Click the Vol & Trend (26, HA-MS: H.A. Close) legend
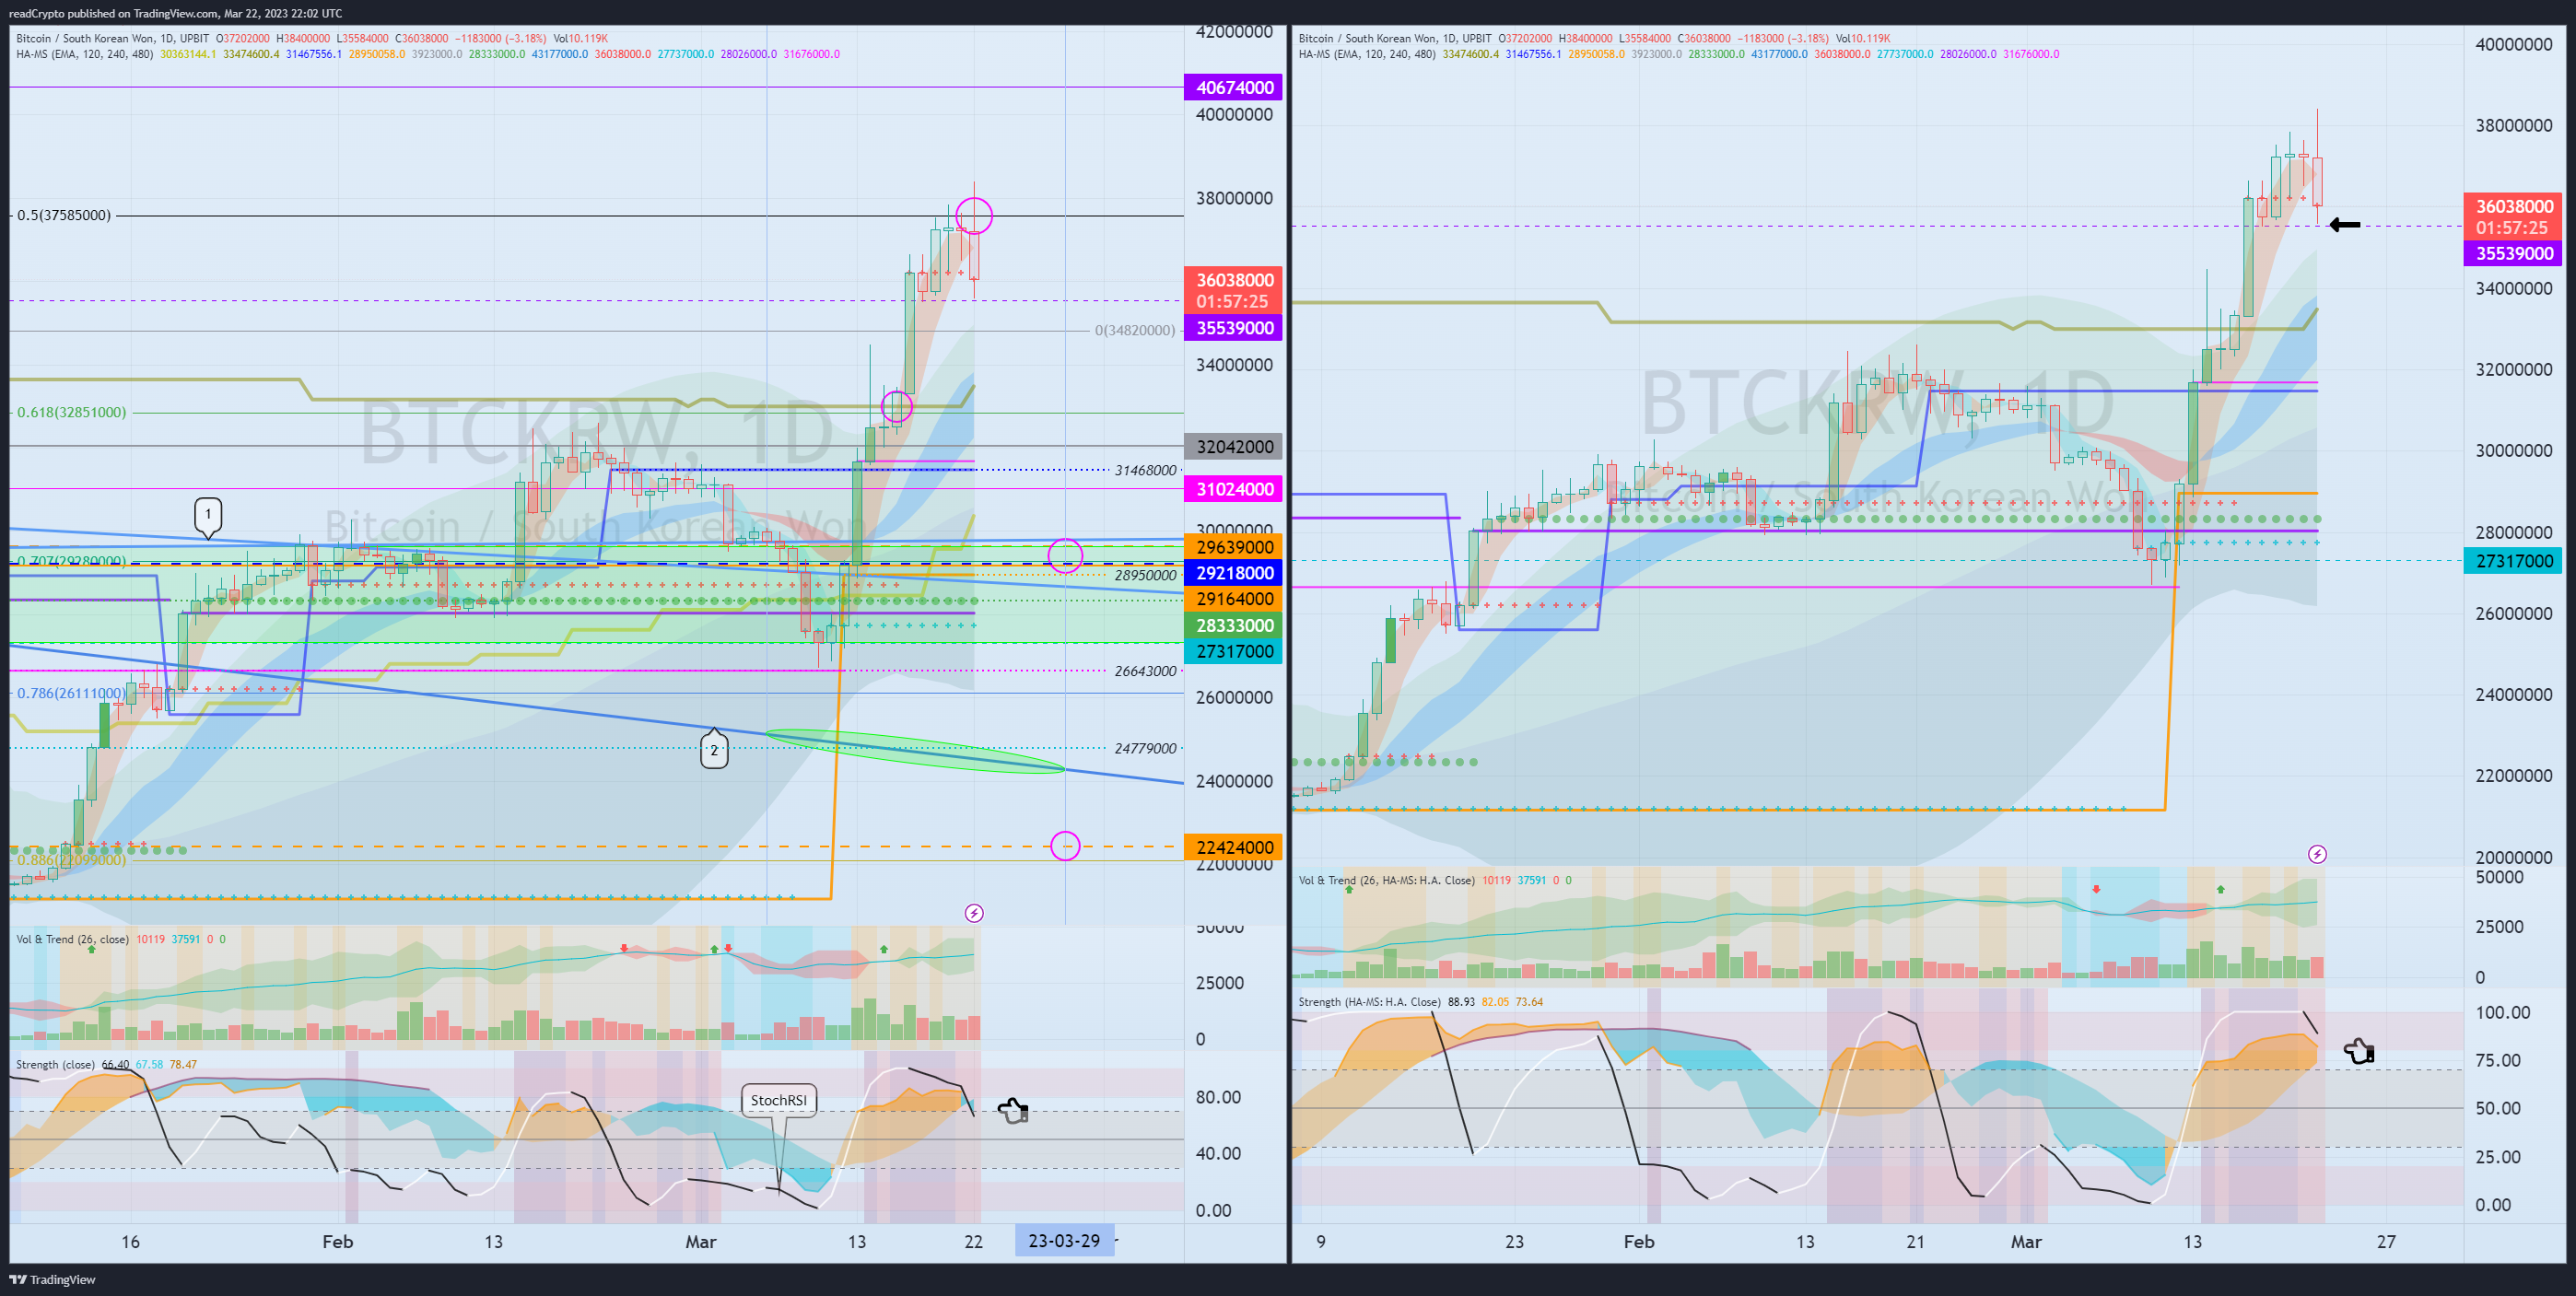Screen dimensions: 2576x1296 (x=1387, y=880)
